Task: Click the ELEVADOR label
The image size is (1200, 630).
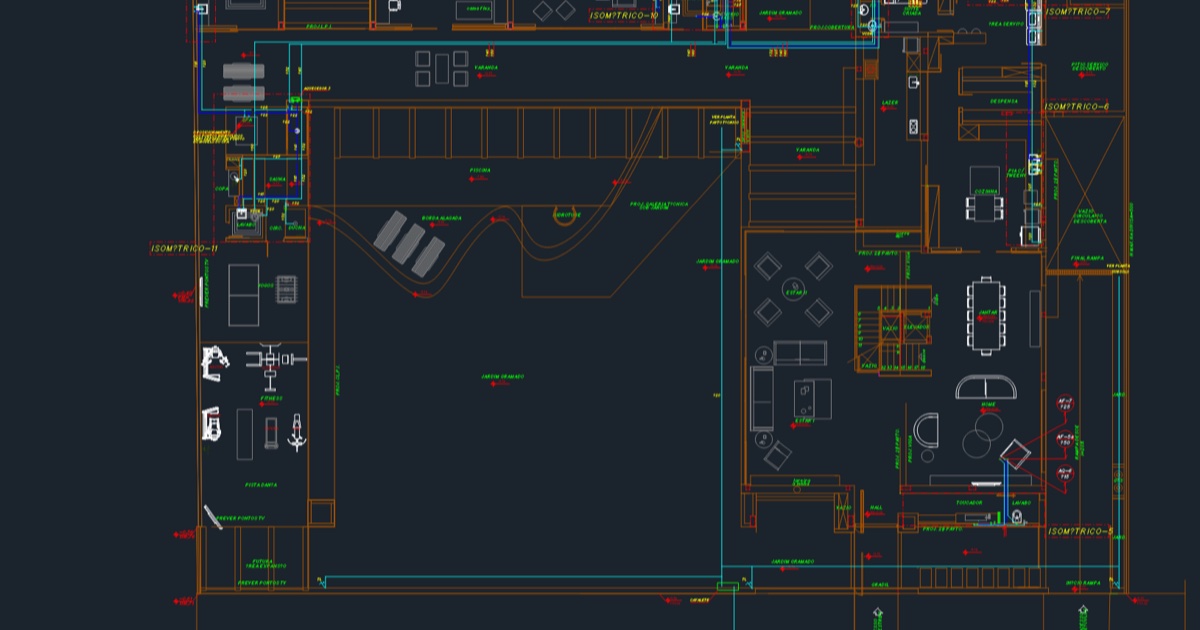Action: 917,327
